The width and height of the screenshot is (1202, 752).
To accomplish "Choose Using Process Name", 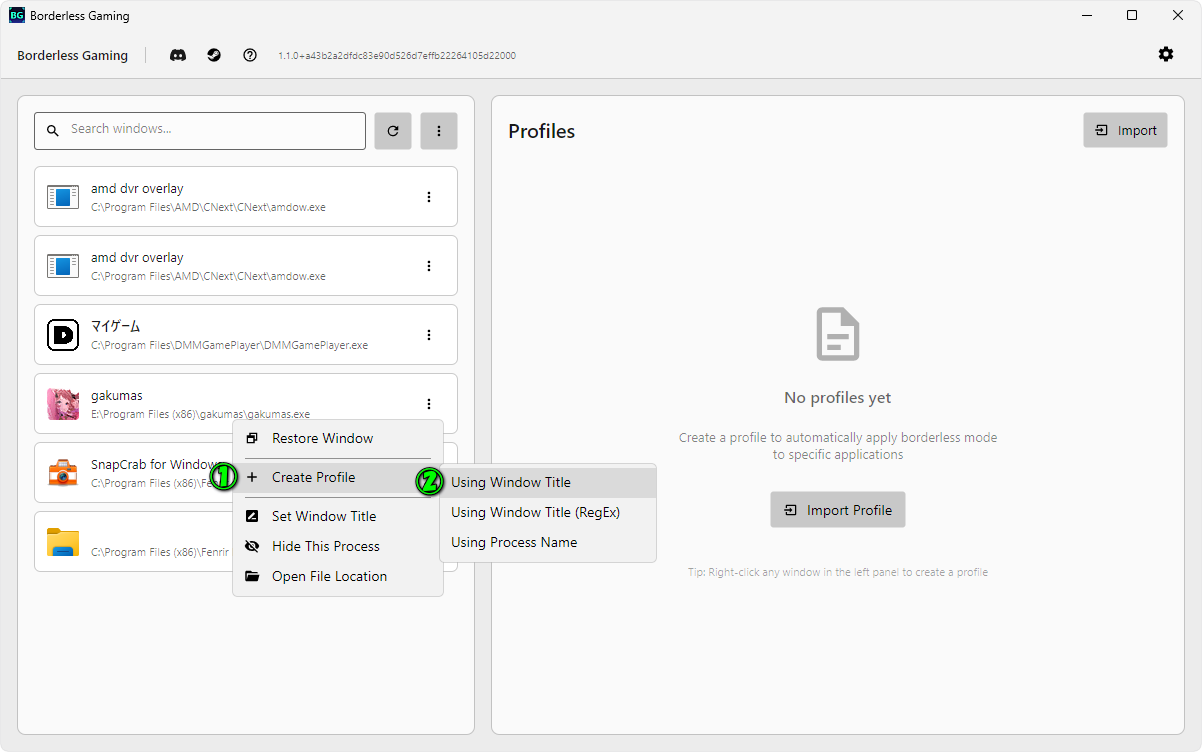I will (x=513, y=542).
